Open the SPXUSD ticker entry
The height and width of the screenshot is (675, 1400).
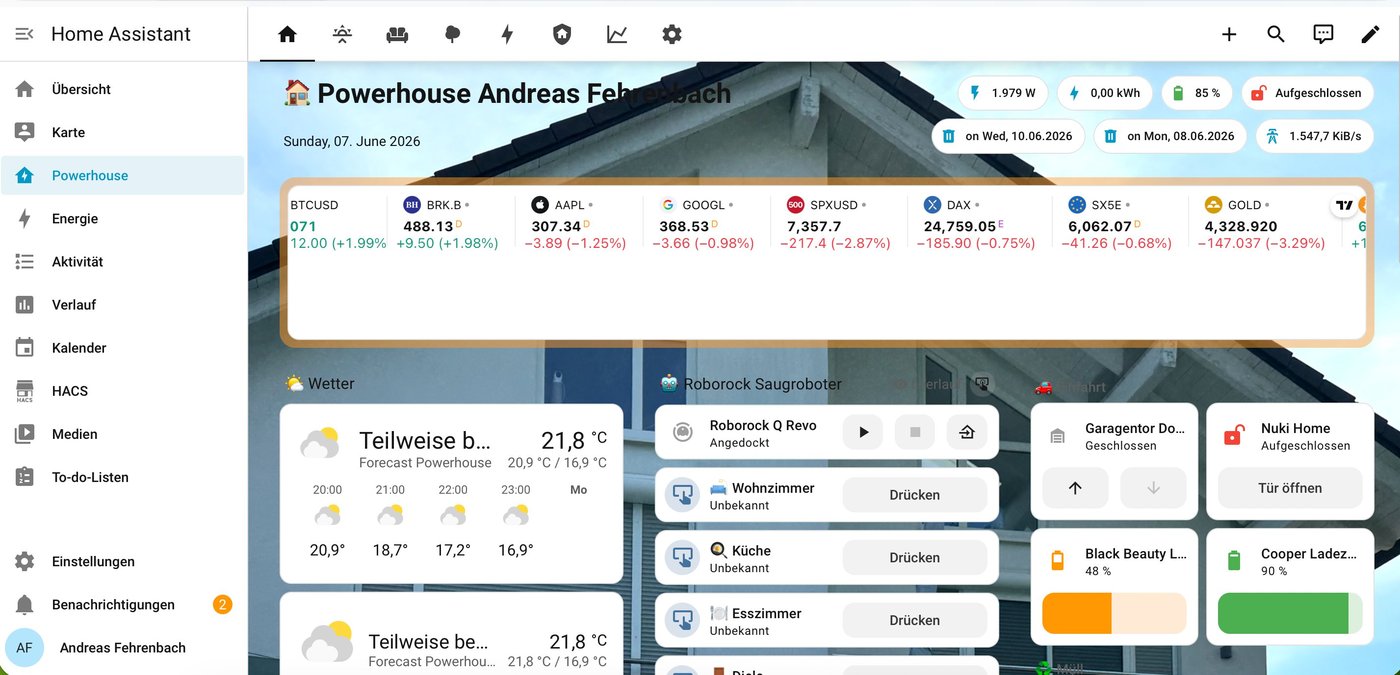click(x=838, y=224)
